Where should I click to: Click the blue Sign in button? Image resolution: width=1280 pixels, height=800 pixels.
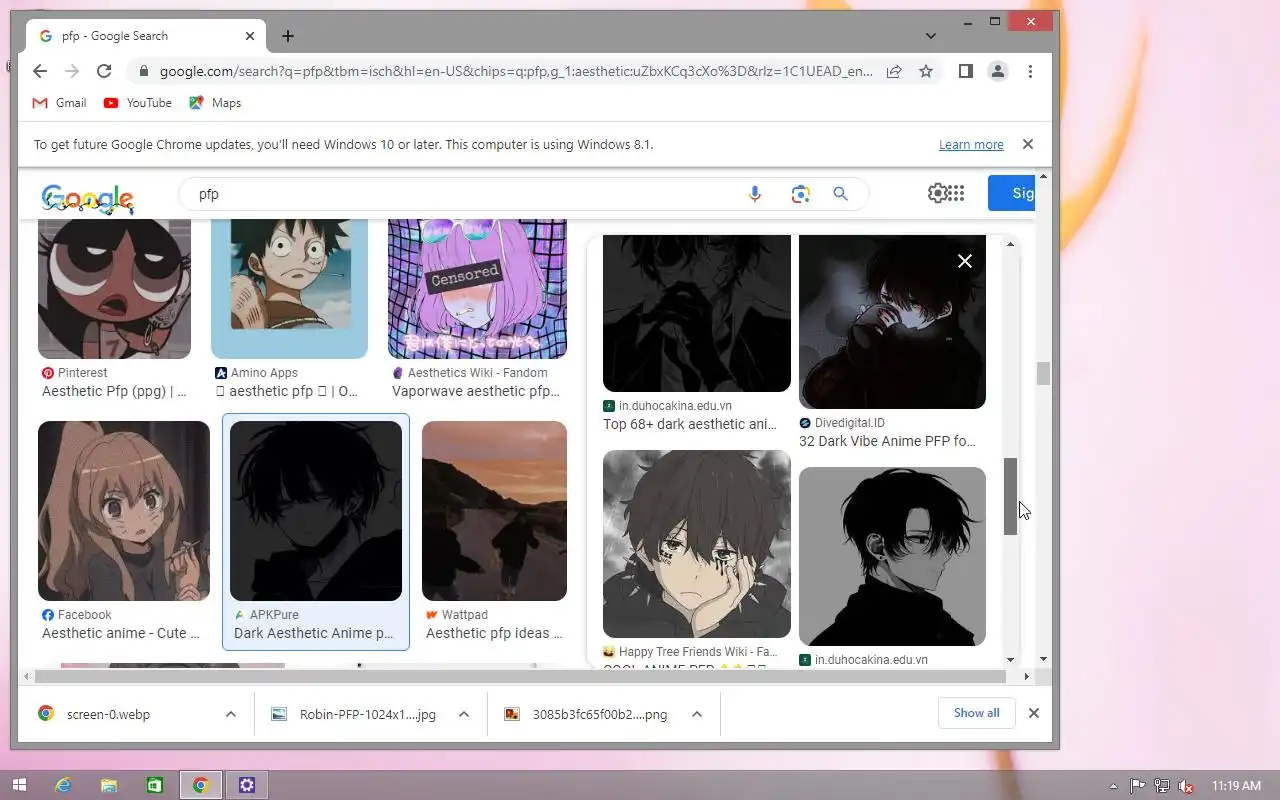(x=1011, y=193)
